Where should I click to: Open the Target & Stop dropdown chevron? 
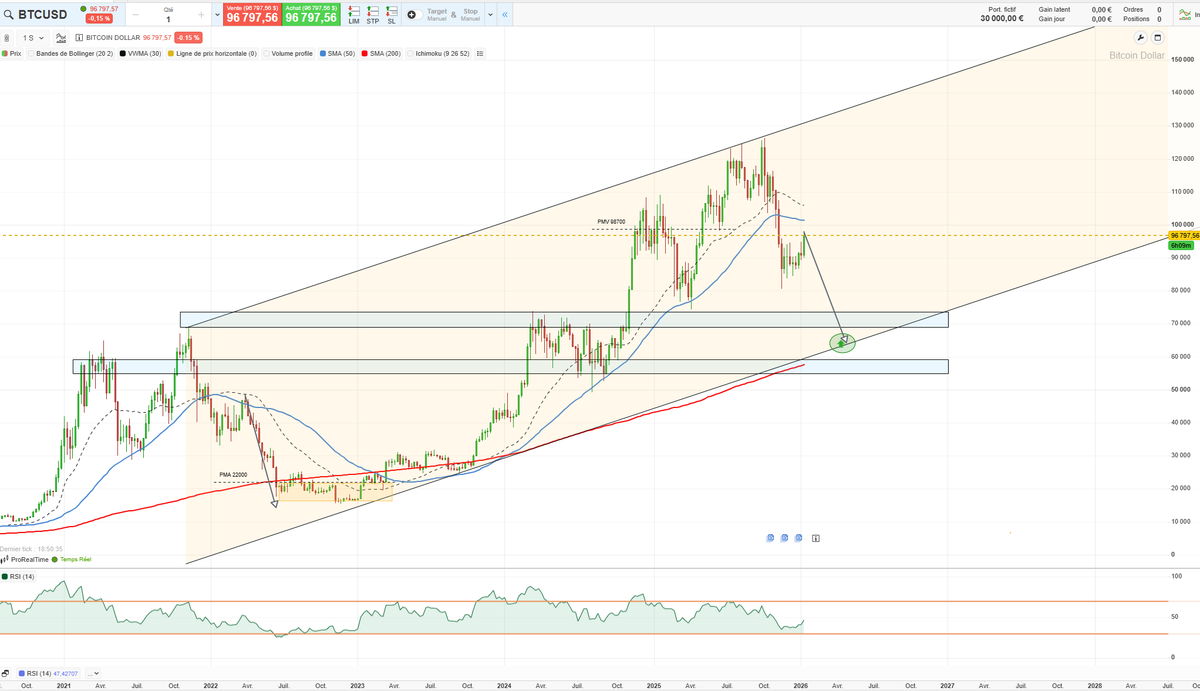[x=490, y=15]
